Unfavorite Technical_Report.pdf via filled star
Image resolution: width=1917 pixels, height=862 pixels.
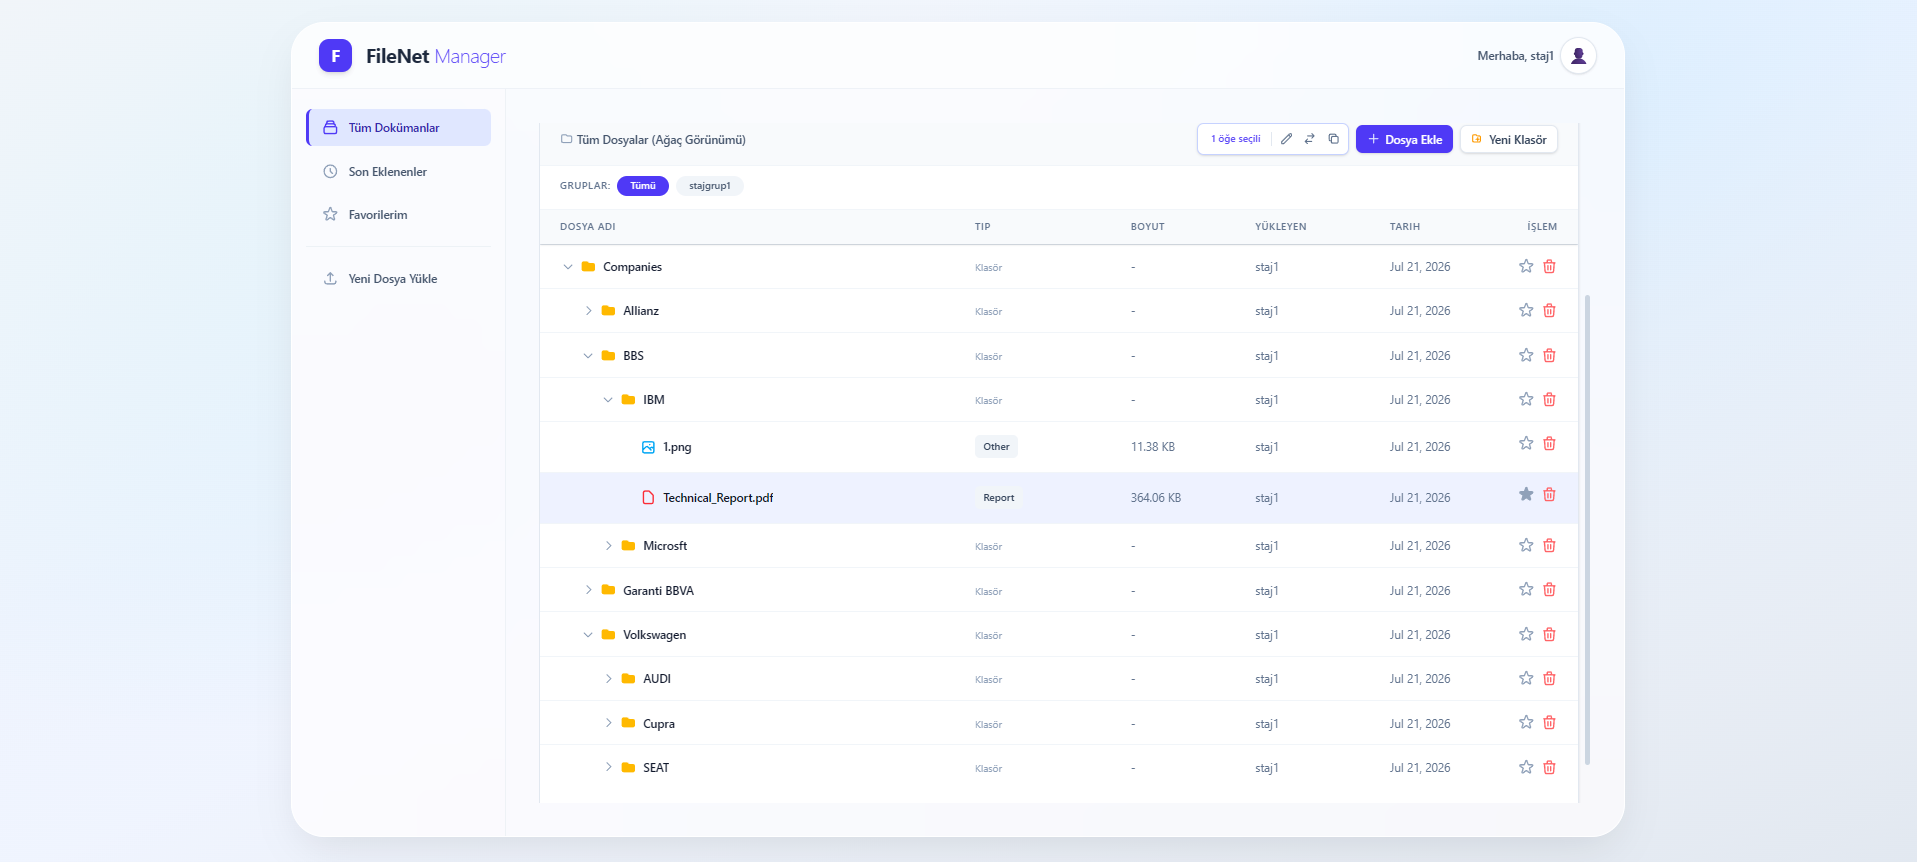(x=1526, y=494)
